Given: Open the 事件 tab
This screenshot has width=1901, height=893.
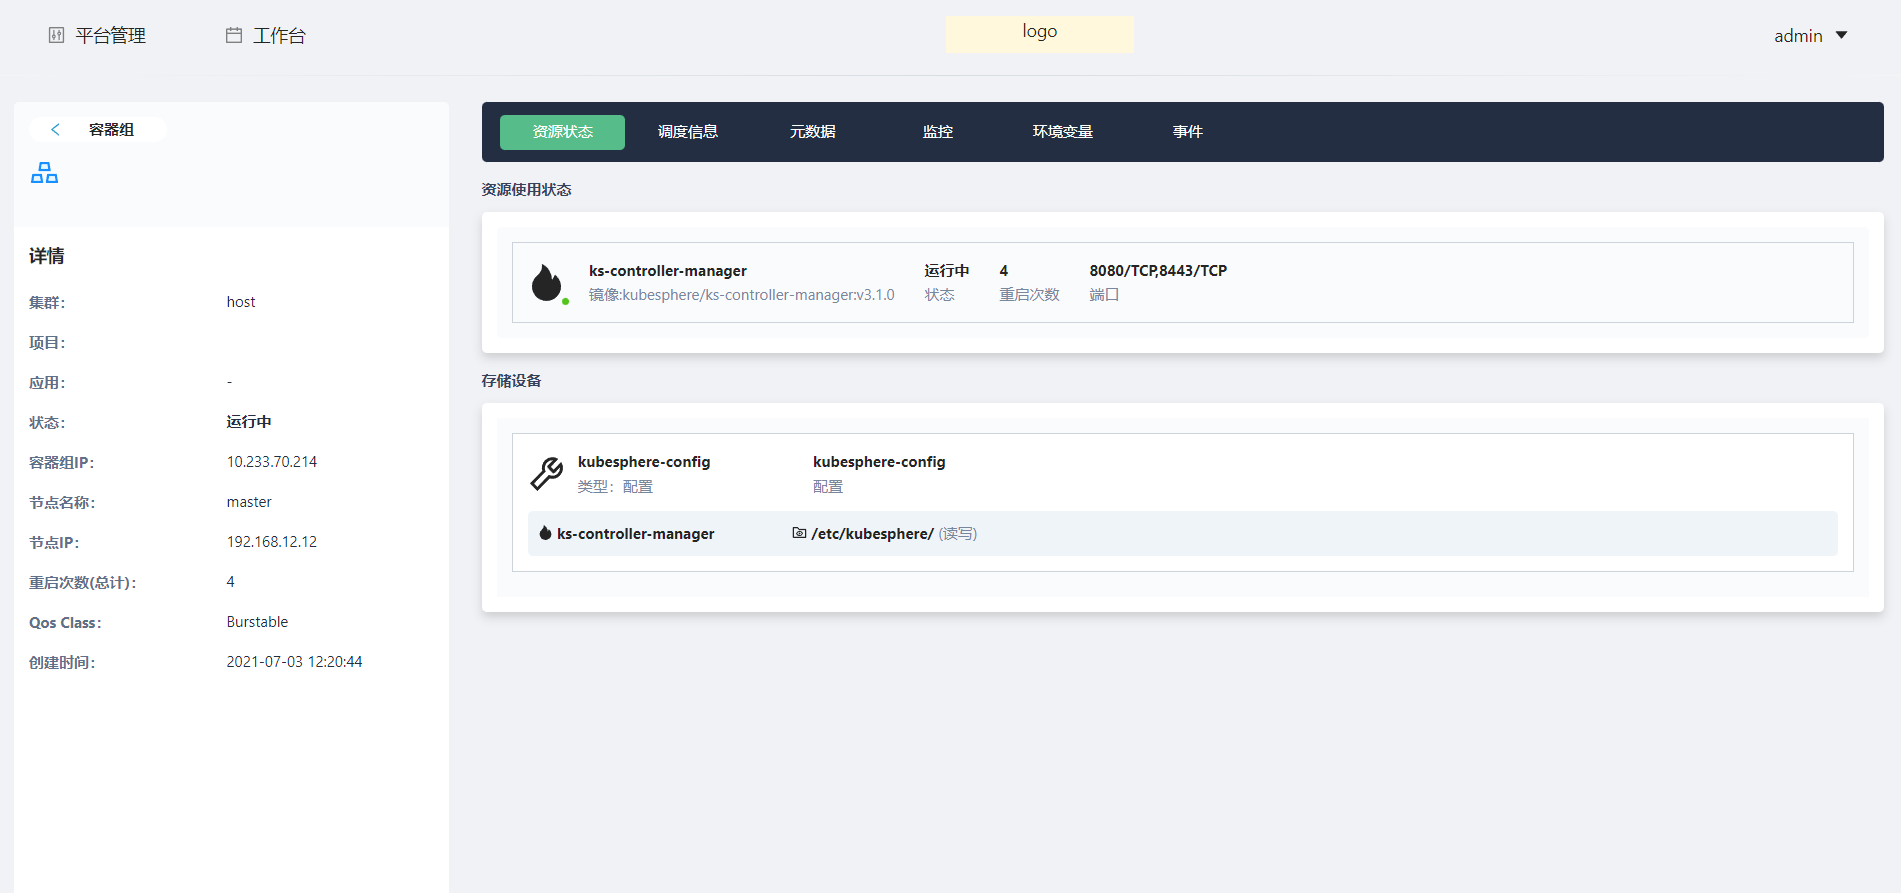Looking at the screenshot, I should 1188,132.
